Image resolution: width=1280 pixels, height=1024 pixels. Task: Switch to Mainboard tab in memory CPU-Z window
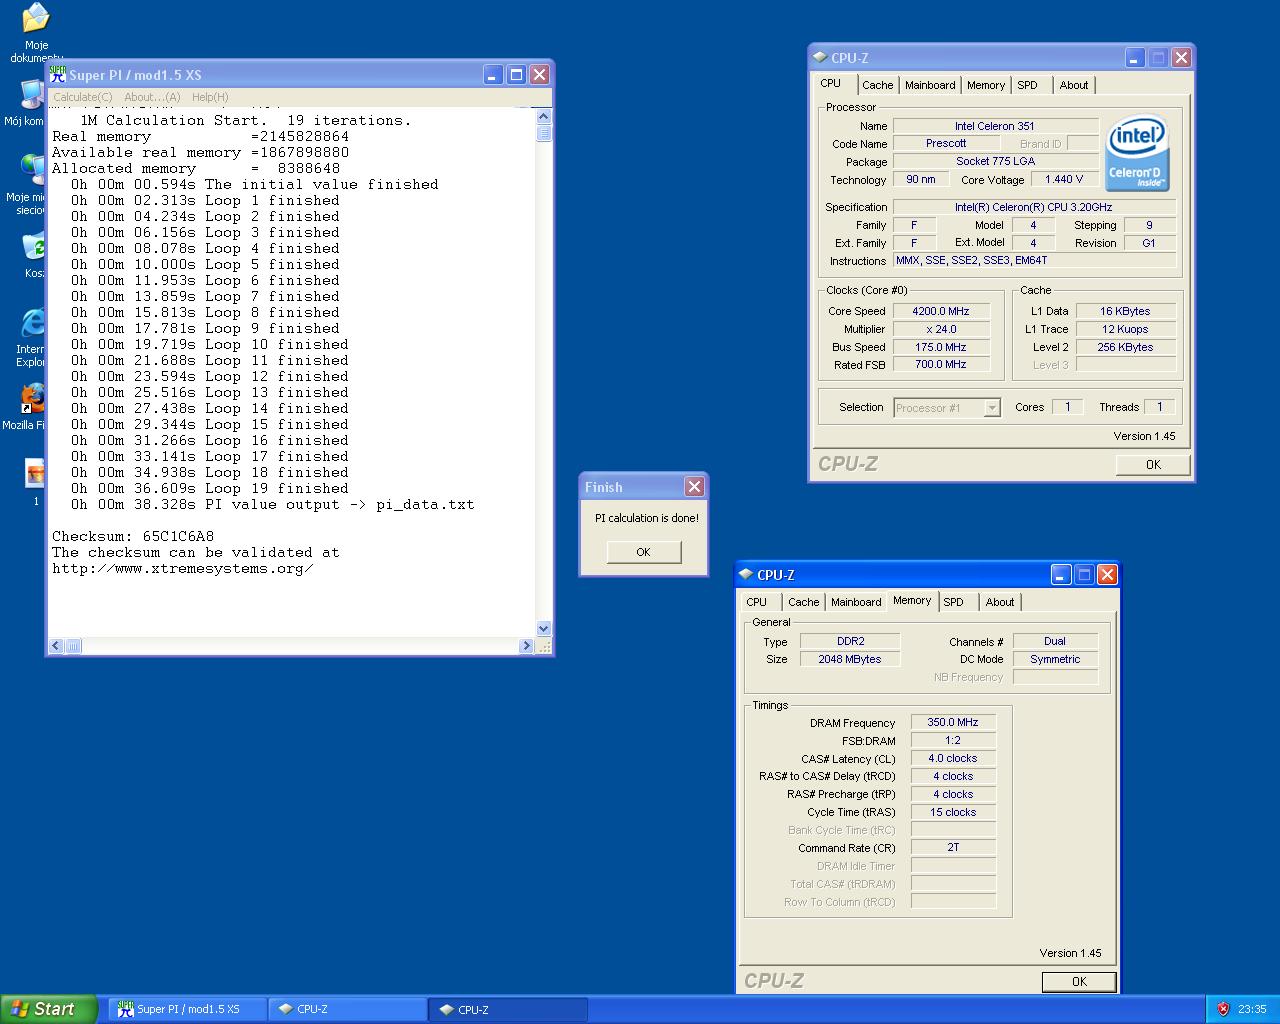[856, 602]
